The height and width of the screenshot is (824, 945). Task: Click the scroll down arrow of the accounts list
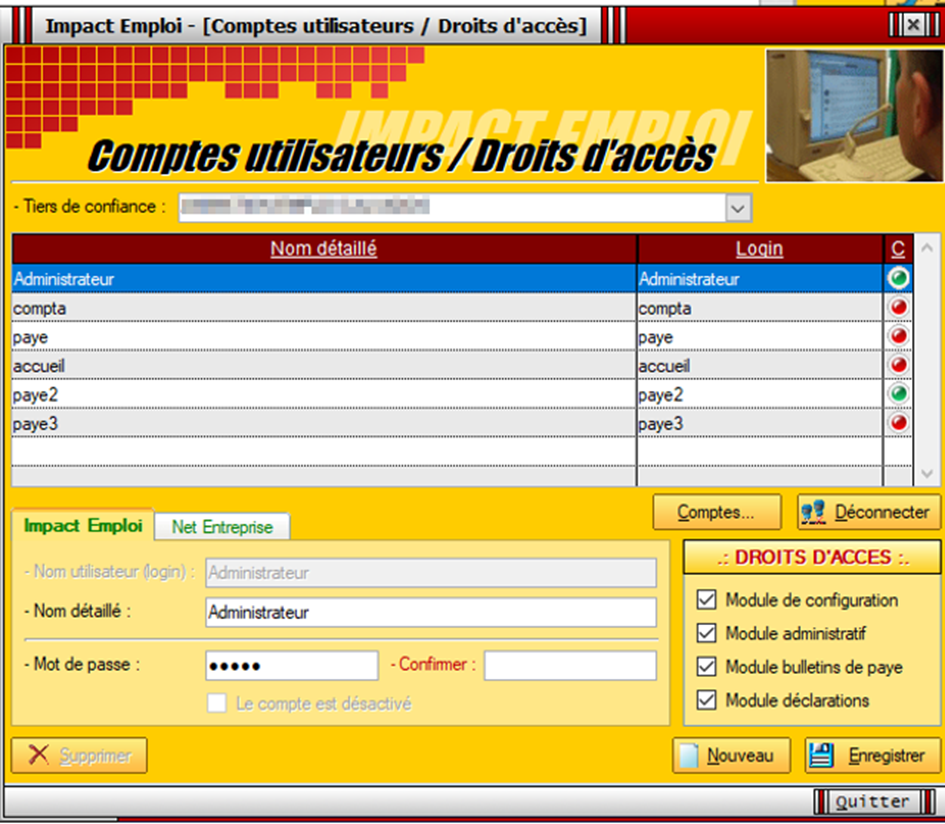(x=927, y=474)
